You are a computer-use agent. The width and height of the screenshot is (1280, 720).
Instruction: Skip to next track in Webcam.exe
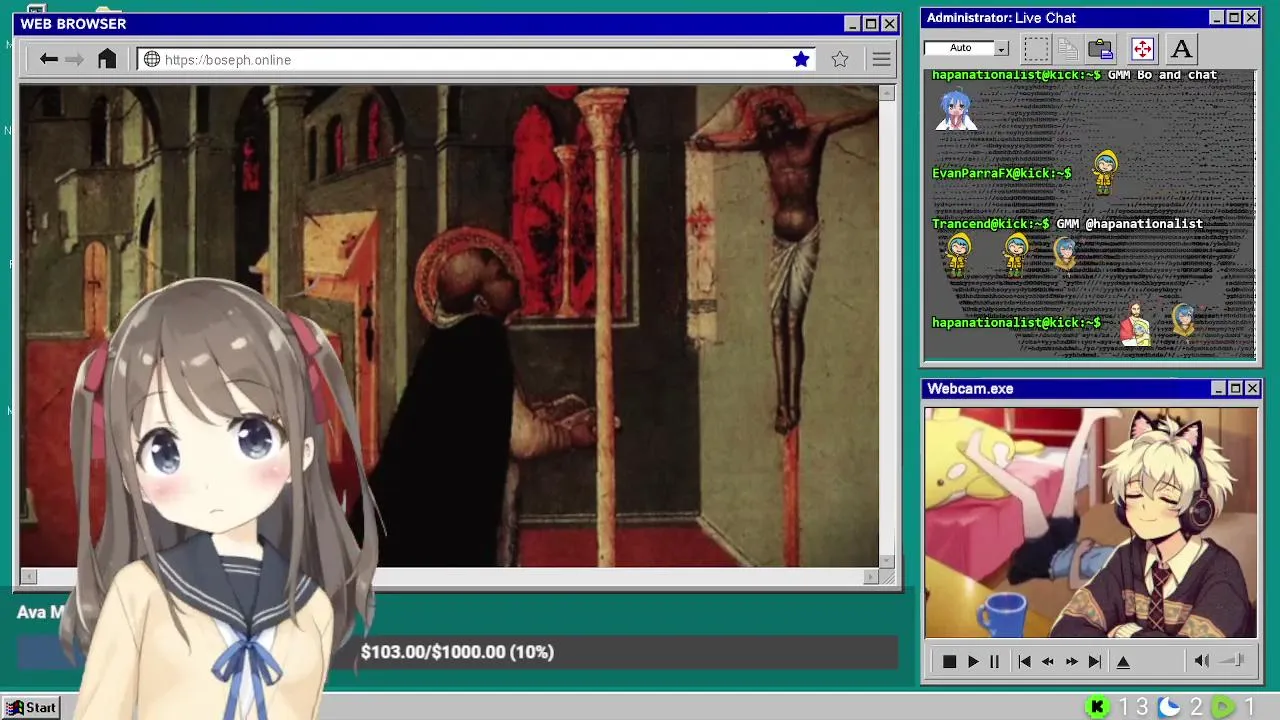pos(1095,661)
